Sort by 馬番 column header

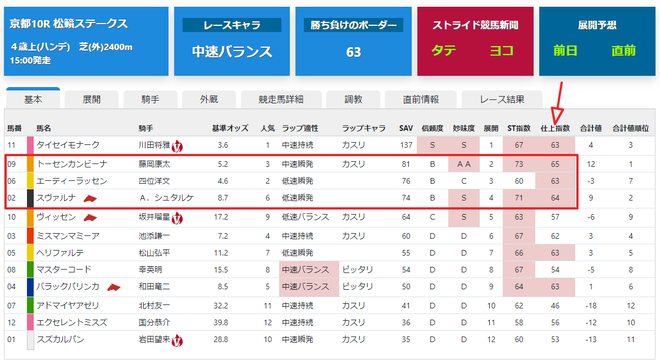(x=14, y=128)
